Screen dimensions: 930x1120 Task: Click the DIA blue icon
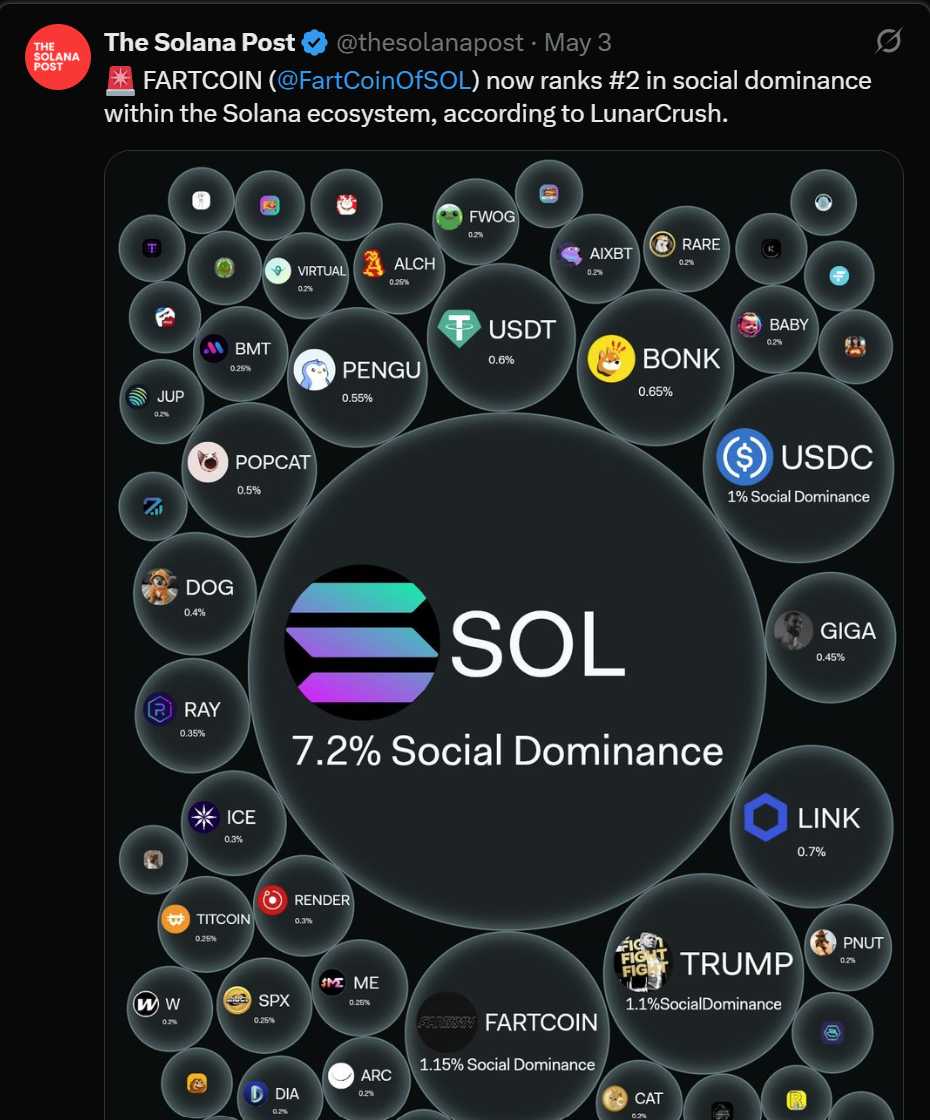[256, 1093]
